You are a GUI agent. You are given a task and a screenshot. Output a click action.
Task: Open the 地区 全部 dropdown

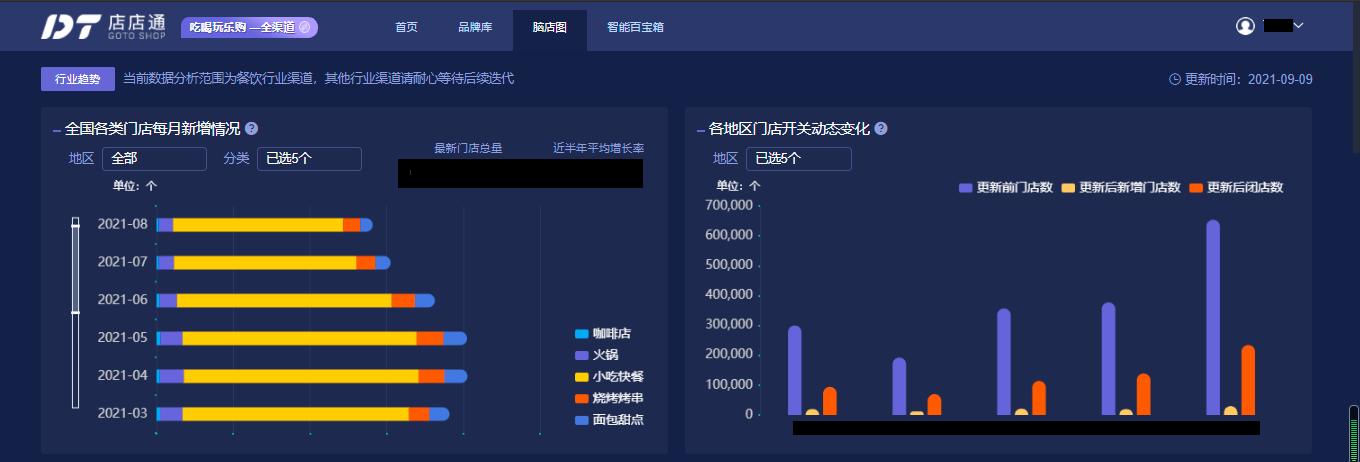click(x=154, y=158)
